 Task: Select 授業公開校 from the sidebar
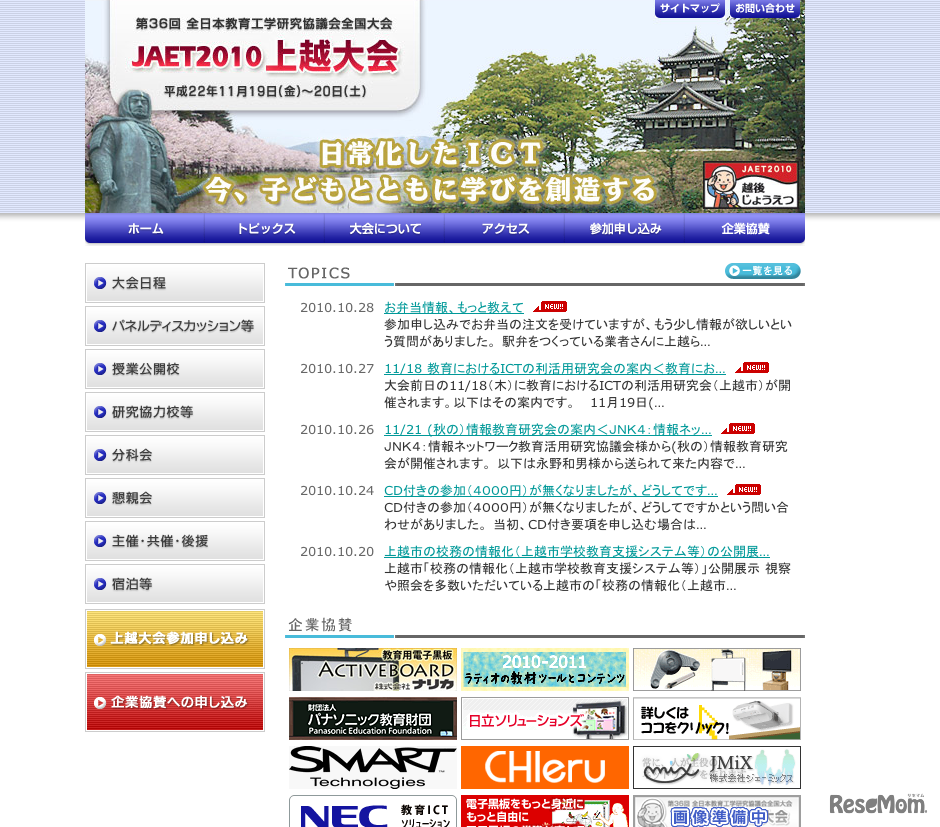[x=175, y=369]
